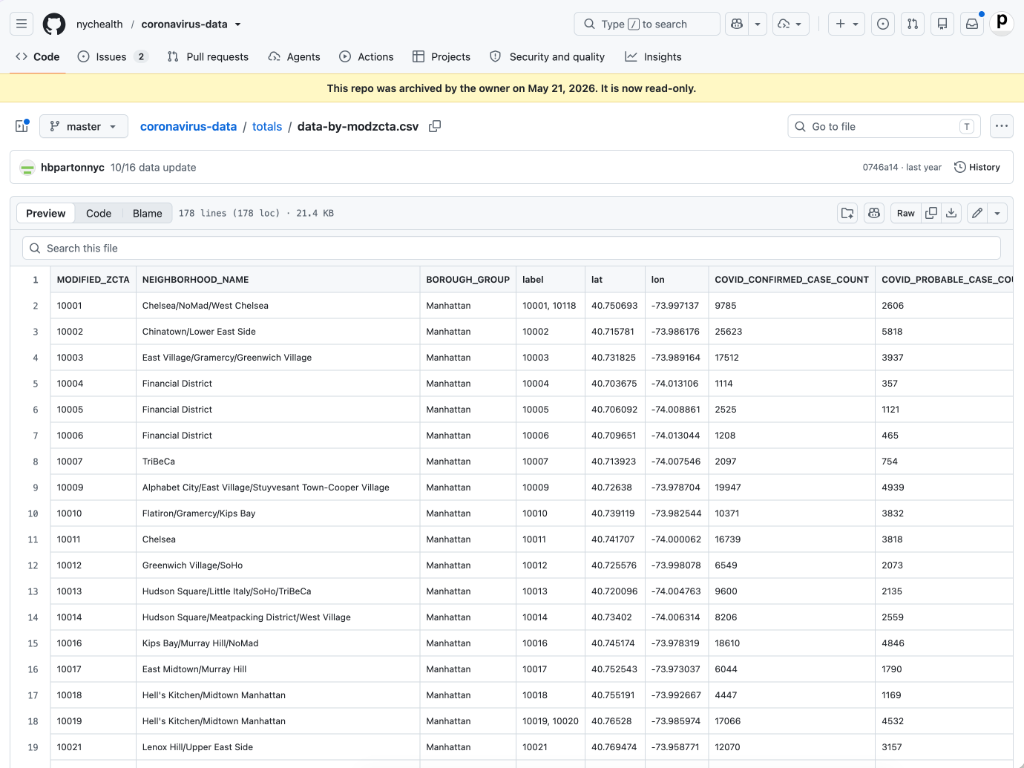Image resolution: width=1024 pixels, height=768 pixels.
Task: Open the Agents tab
Action: pos(295,57)
